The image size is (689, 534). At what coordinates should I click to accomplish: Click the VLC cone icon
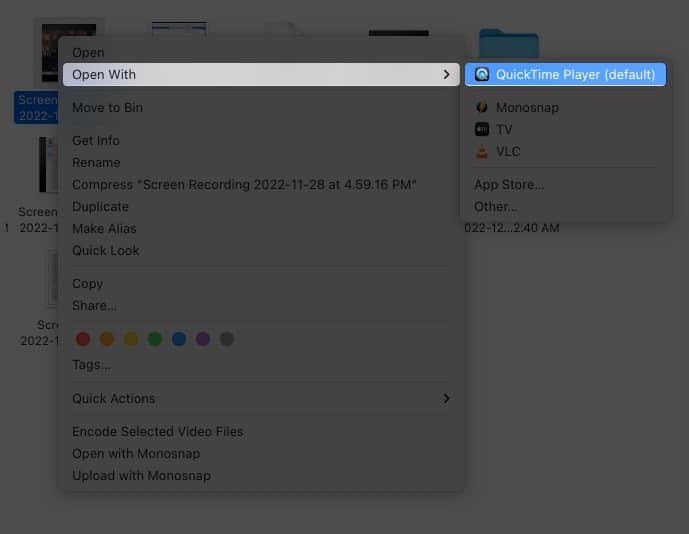click(x=482, y=152)
